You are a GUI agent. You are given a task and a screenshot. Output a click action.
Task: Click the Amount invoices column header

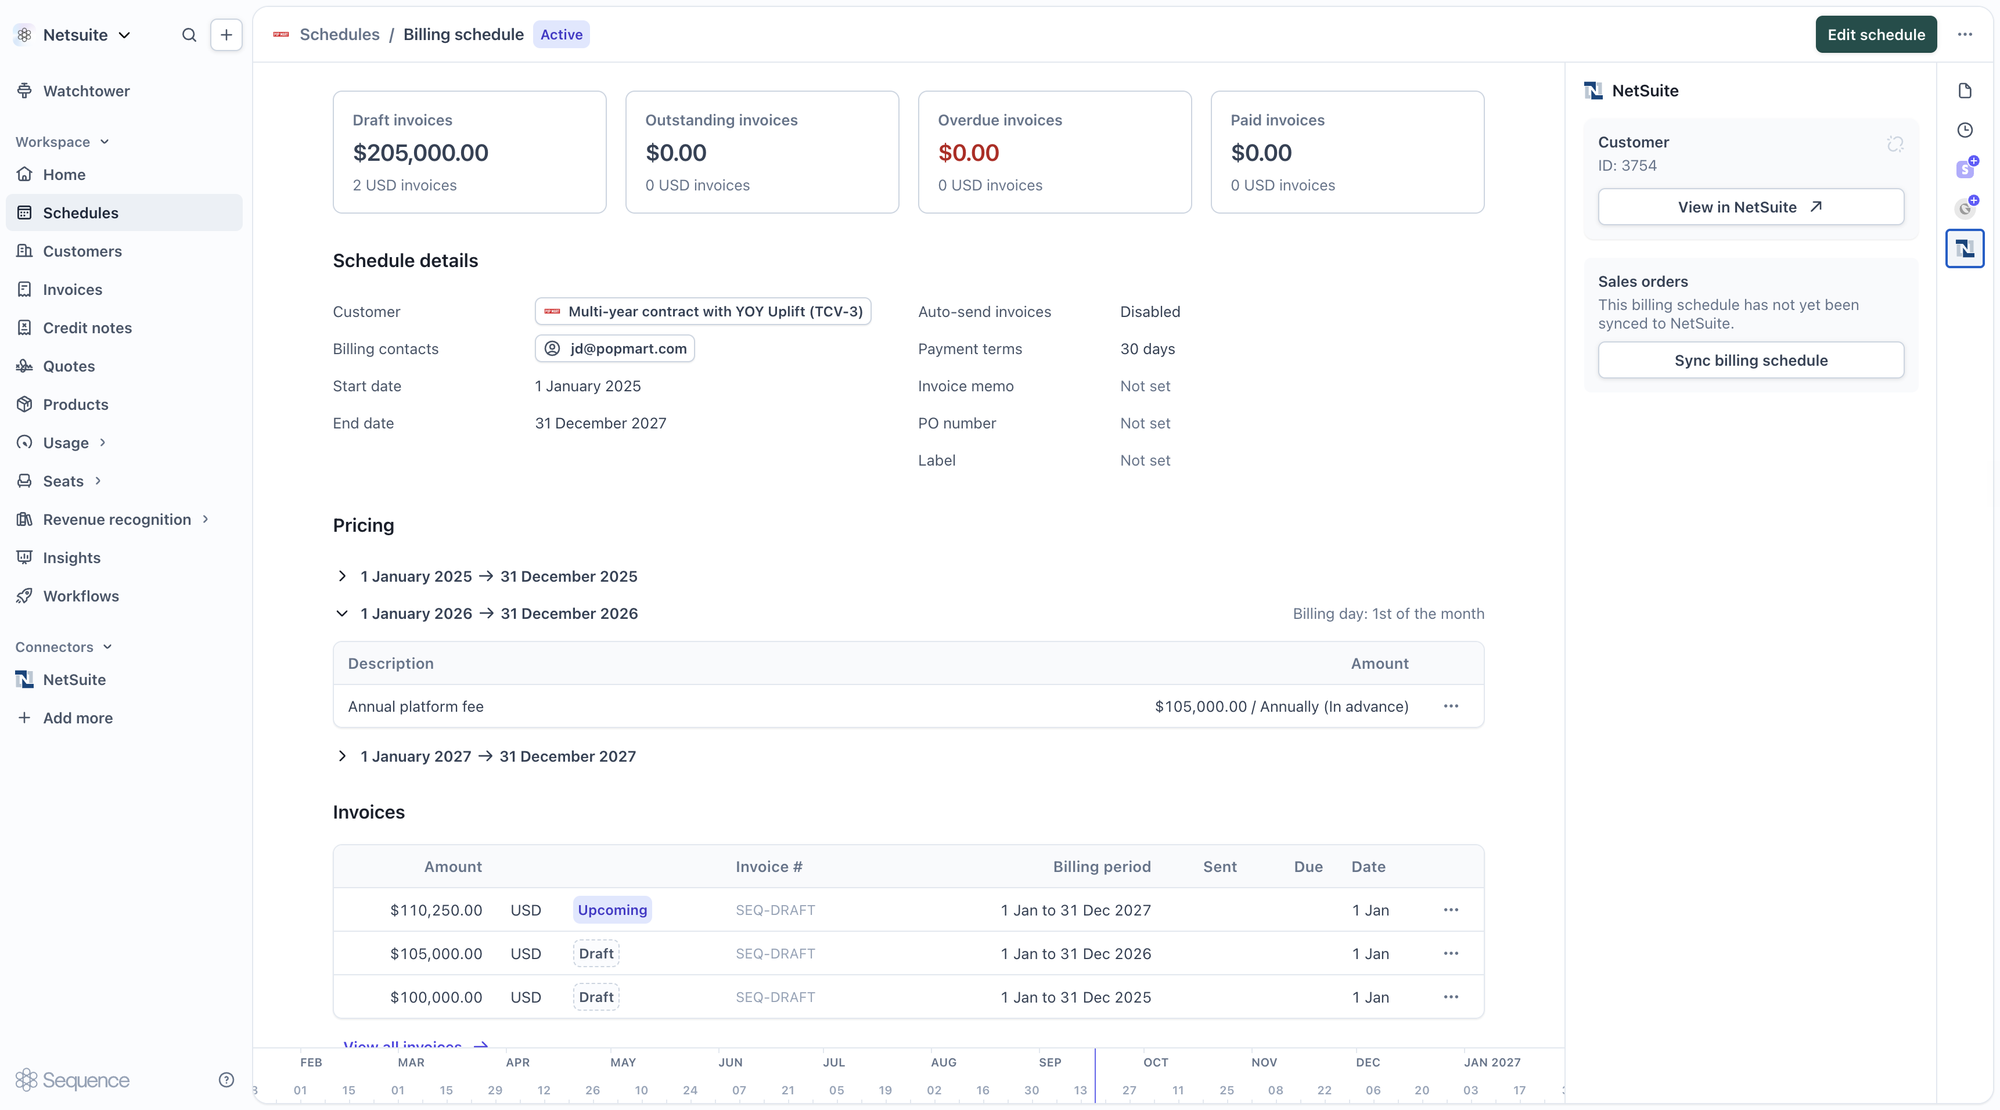(453, 867)
